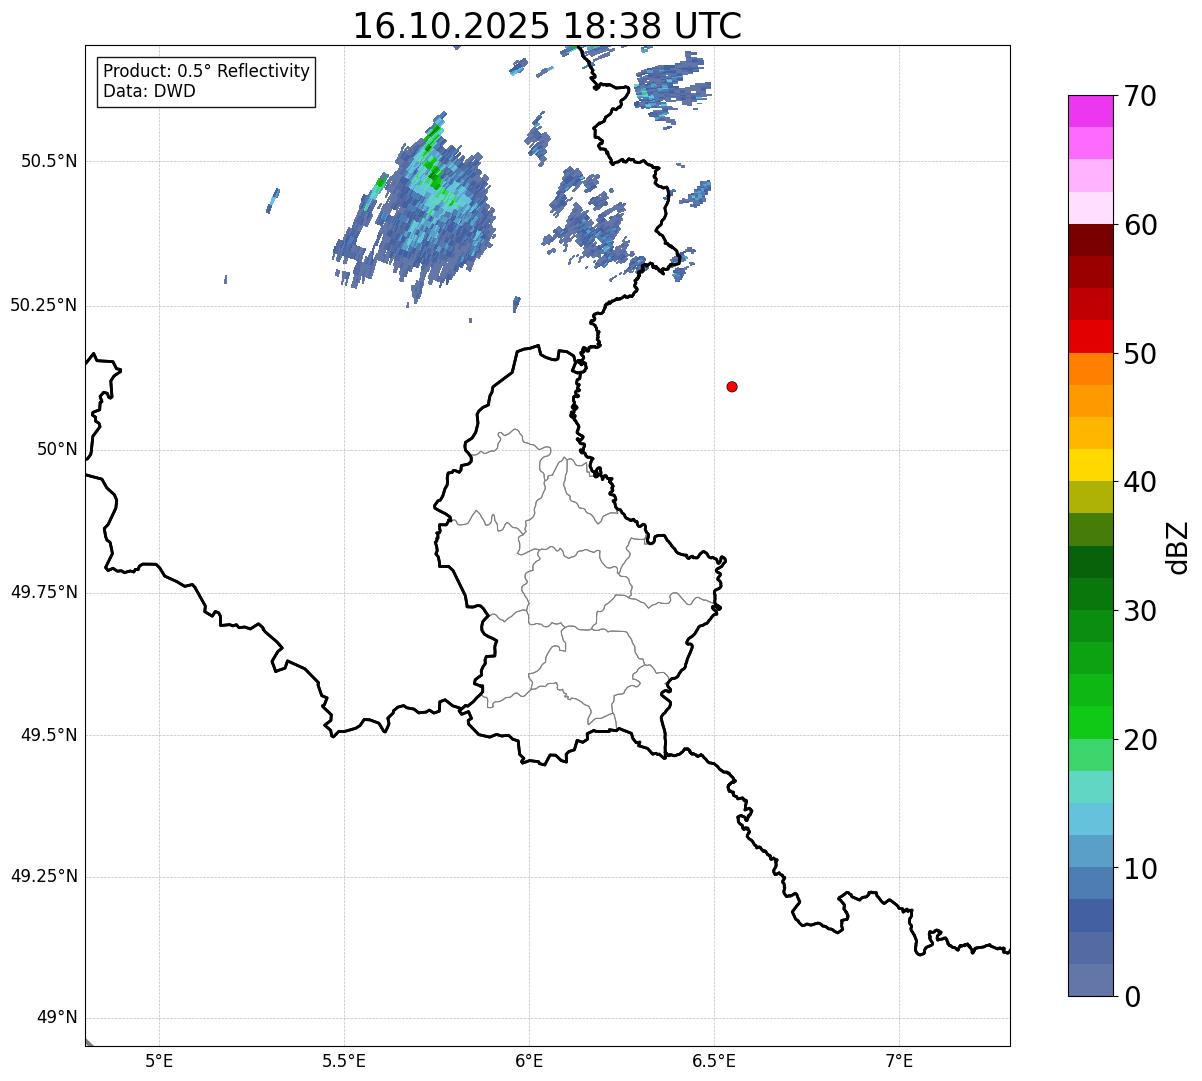Click the latitude label '49.25°N'
This screenshot has width=1202, height=1081.
tap(44, 876)
